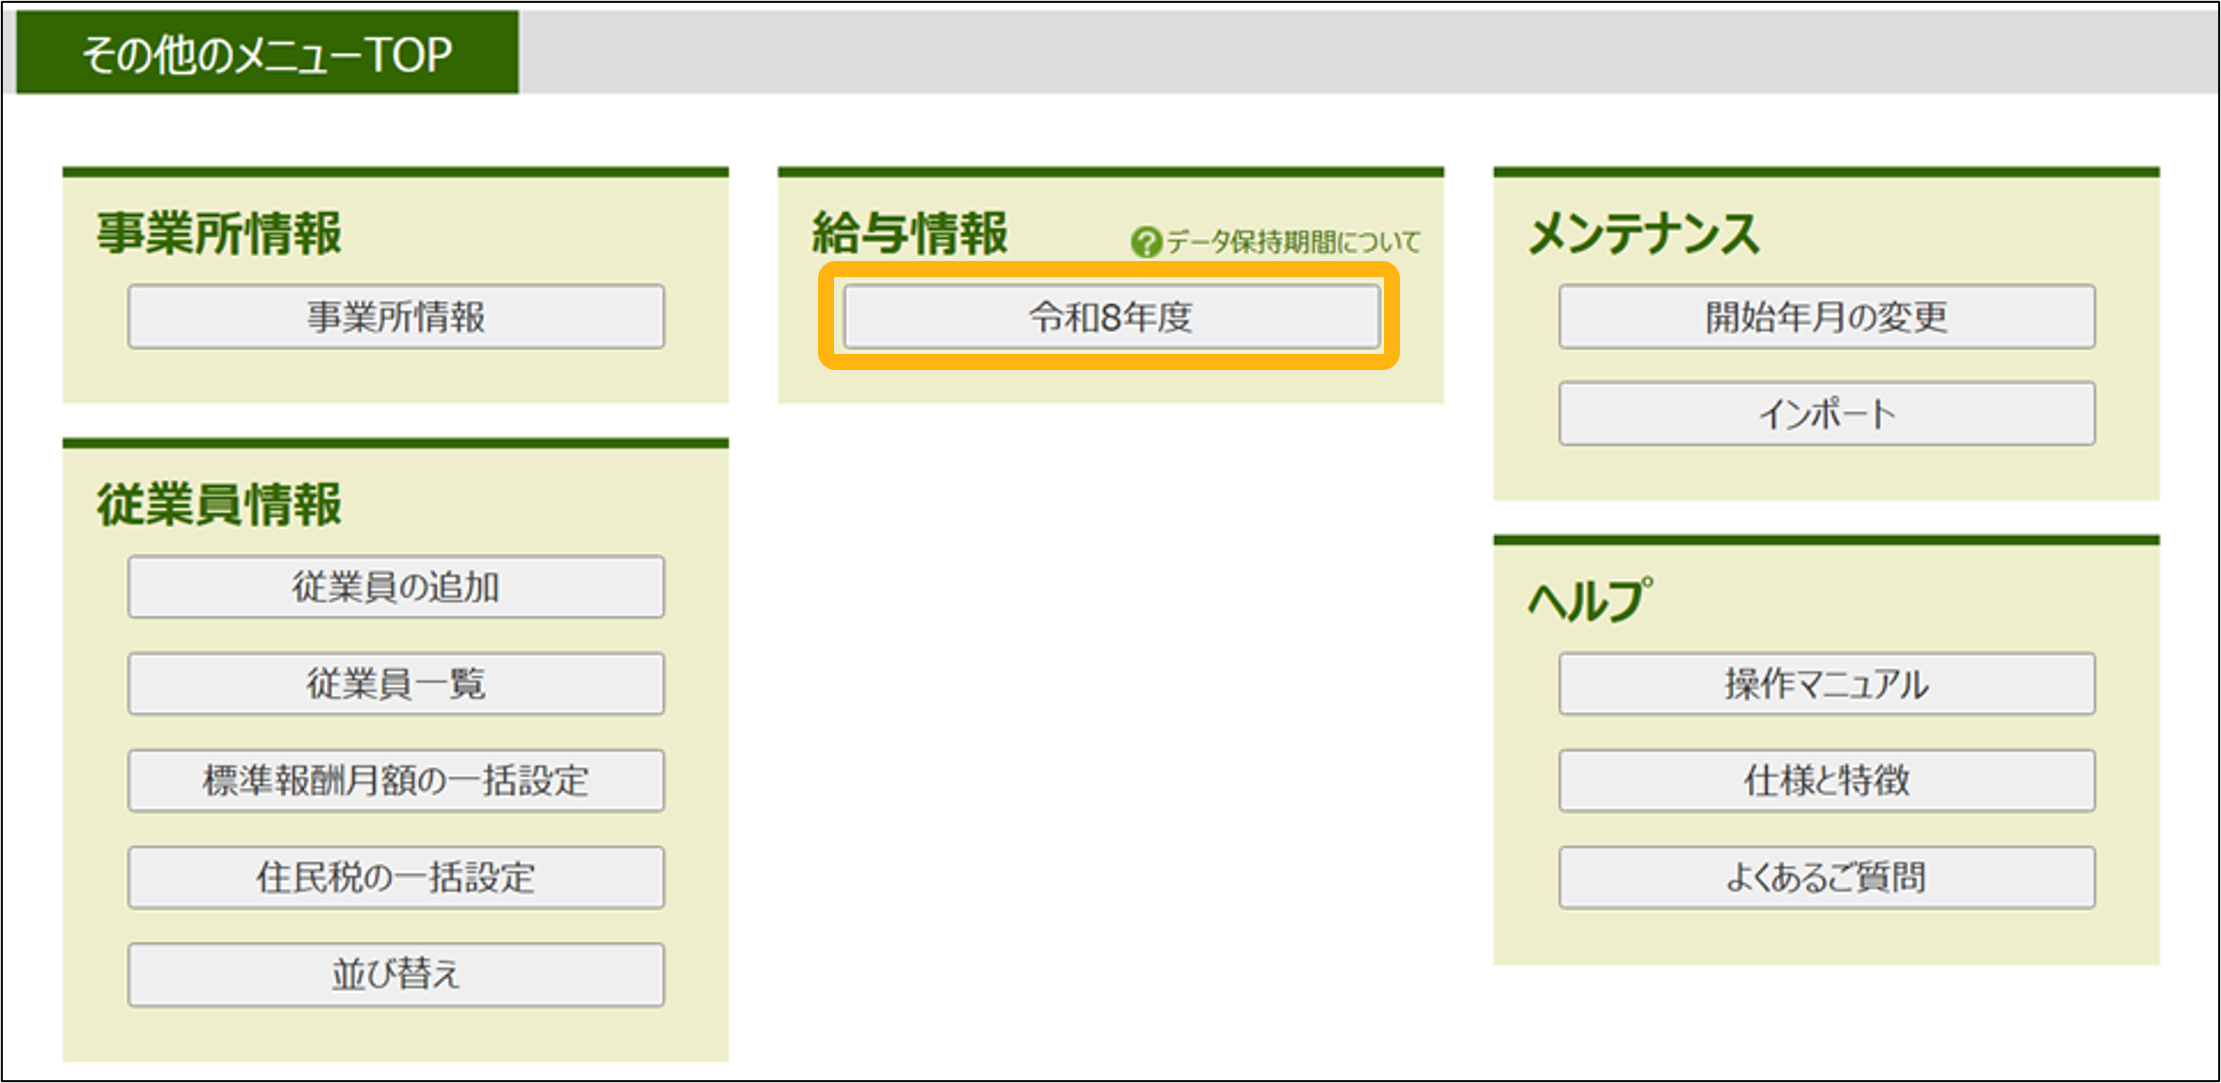
Task: Open the 操作マニュアル help button
Action: pyautogui.click(x=1826, y=684)
